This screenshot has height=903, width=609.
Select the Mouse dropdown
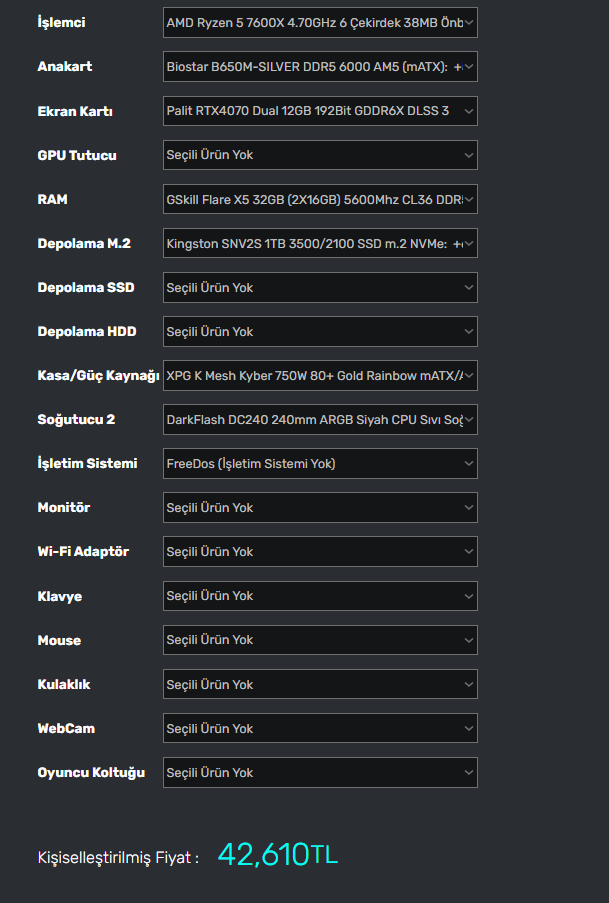(x=320, y=640)
